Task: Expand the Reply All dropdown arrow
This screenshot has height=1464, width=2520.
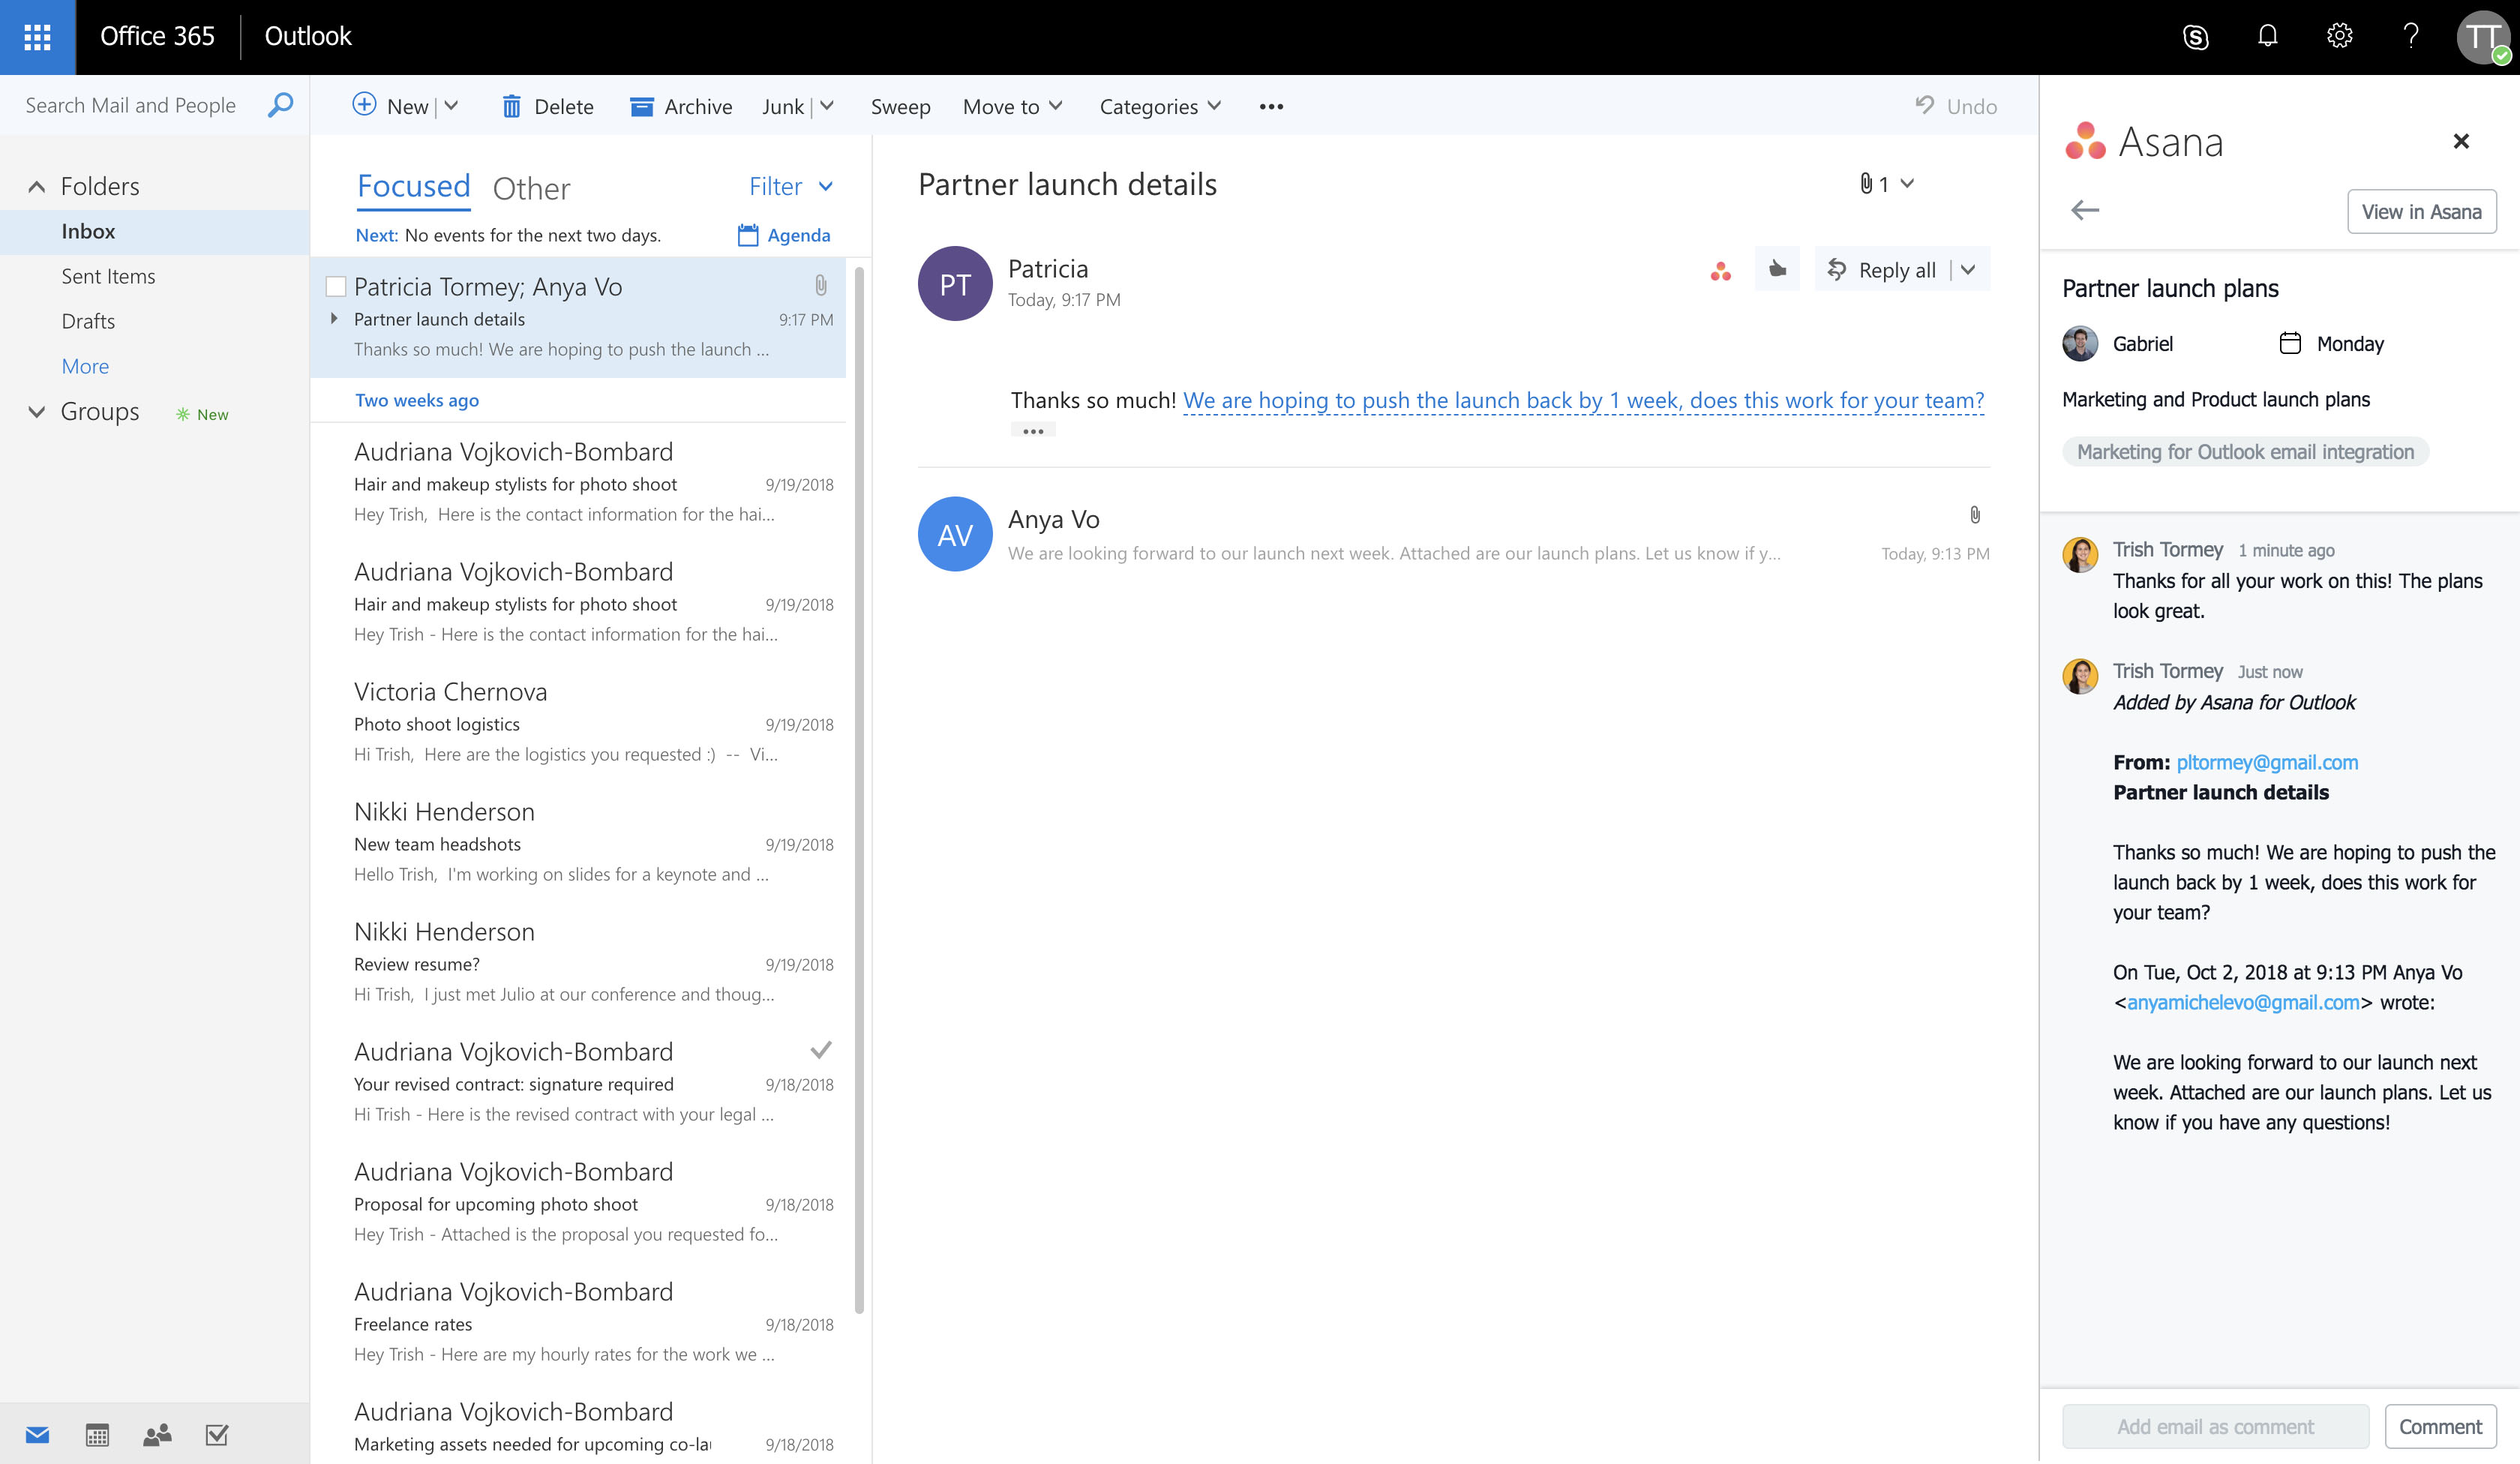Action: tap(1971, 270)
